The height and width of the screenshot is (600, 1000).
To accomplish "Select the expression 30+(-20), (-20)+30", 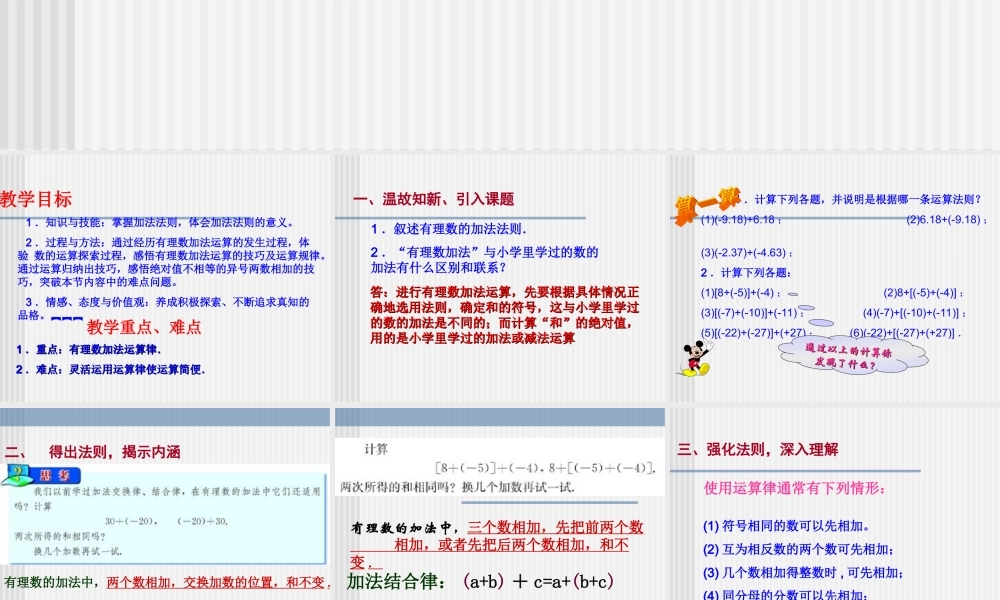I will pos(166,522).
